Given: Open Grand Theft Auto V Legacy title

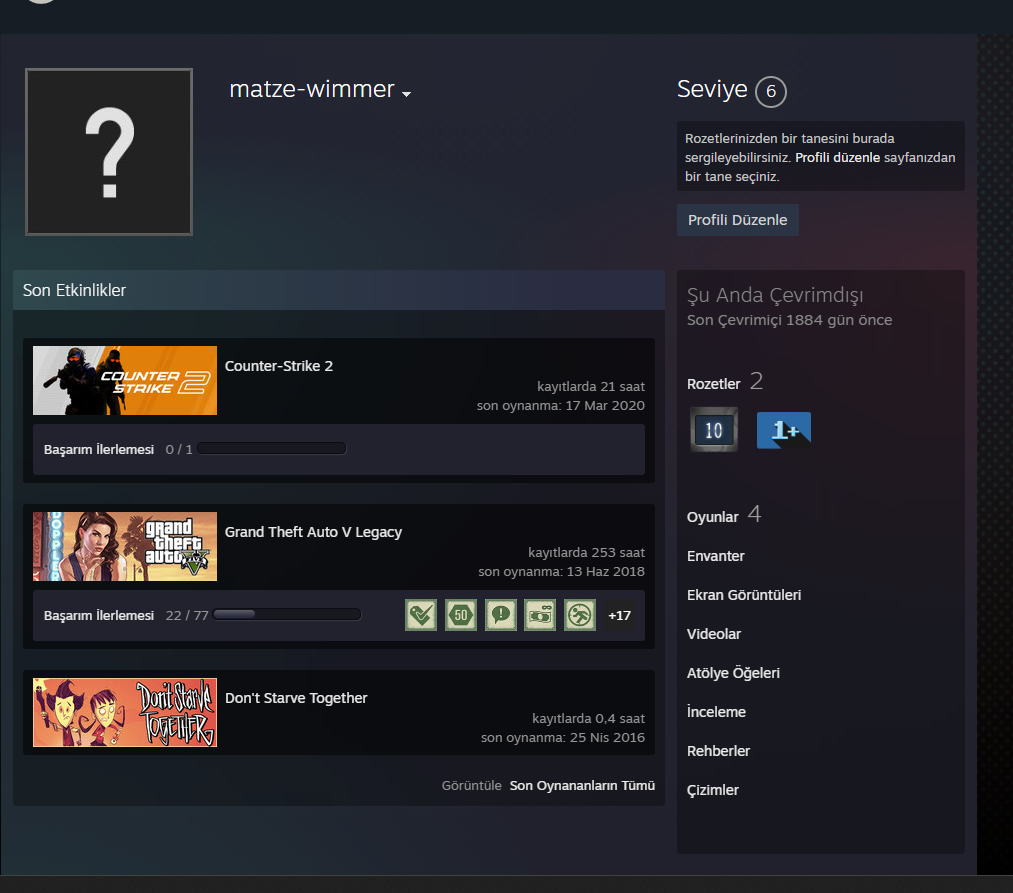Looking at the screenshot, I should pyautogui.click(x=313, y=532).
